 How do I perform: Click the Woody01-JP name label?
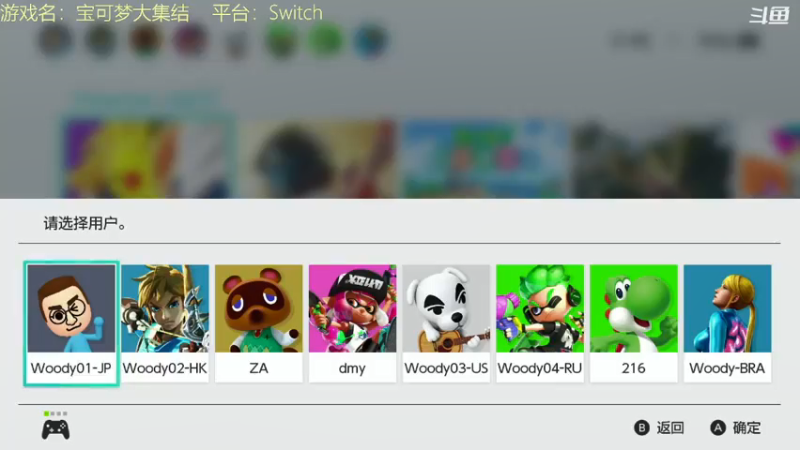click(x=71, y=368)
